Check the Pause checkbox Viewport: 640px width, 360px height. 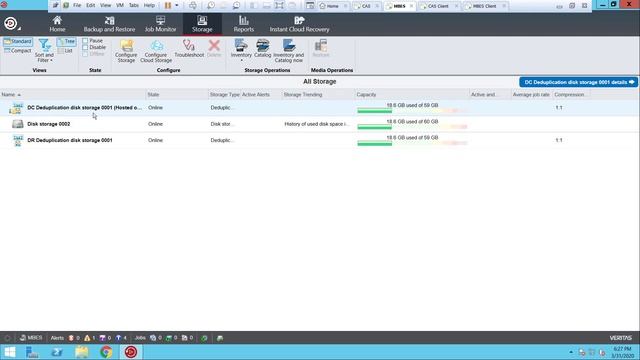pyautogui.click(x=85, y=41)
